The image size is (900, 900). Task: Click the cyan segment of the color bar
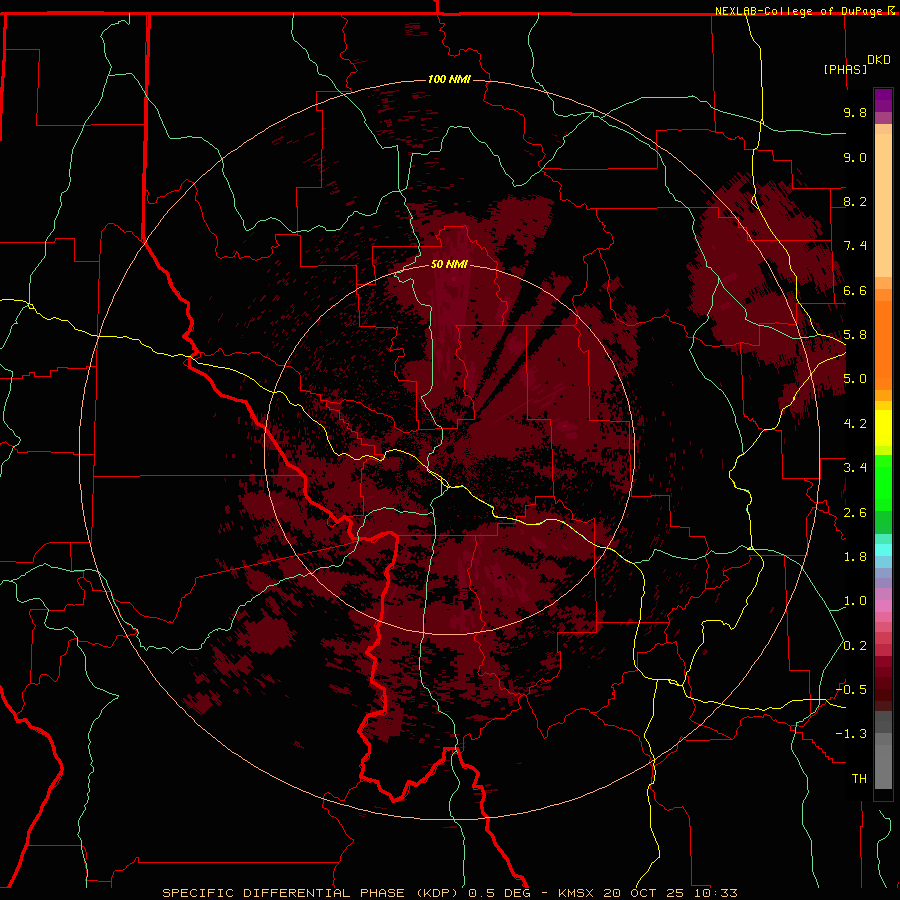[883, 550]
